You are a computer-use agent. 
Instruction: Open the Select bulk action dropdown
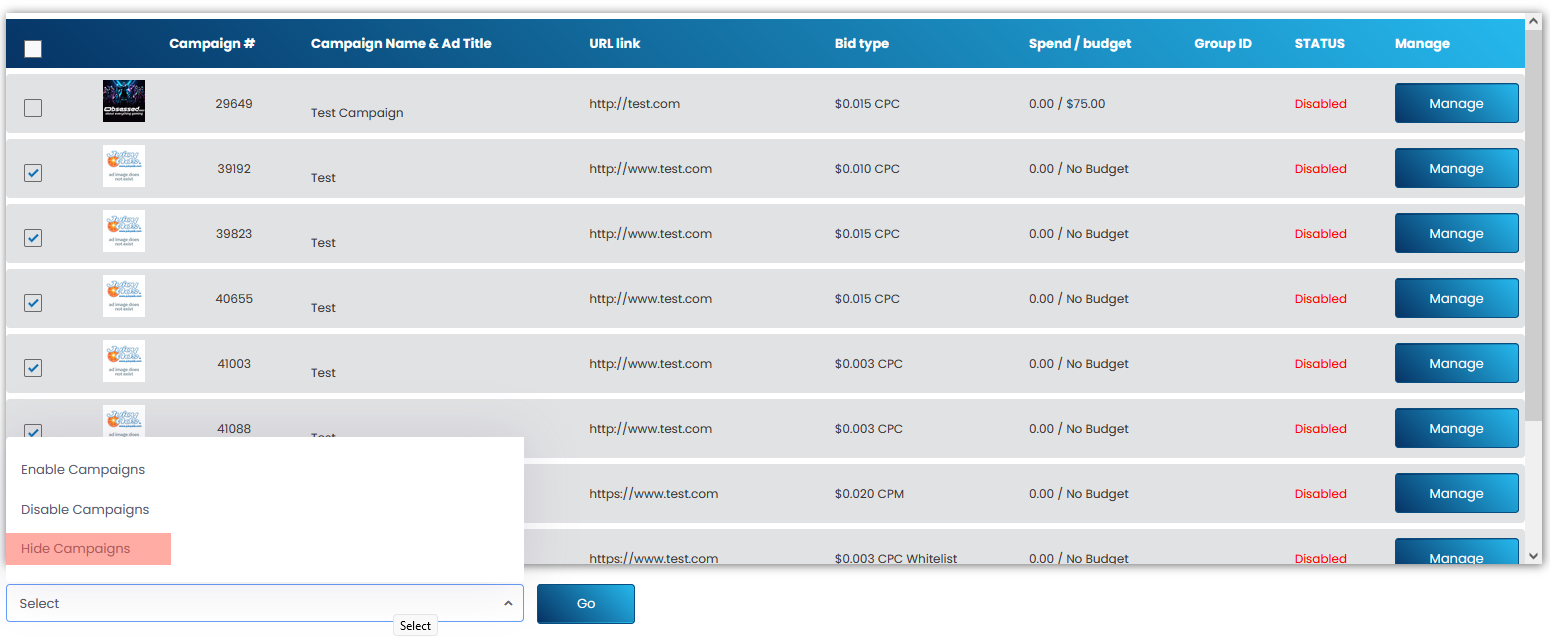pos(265,603)
